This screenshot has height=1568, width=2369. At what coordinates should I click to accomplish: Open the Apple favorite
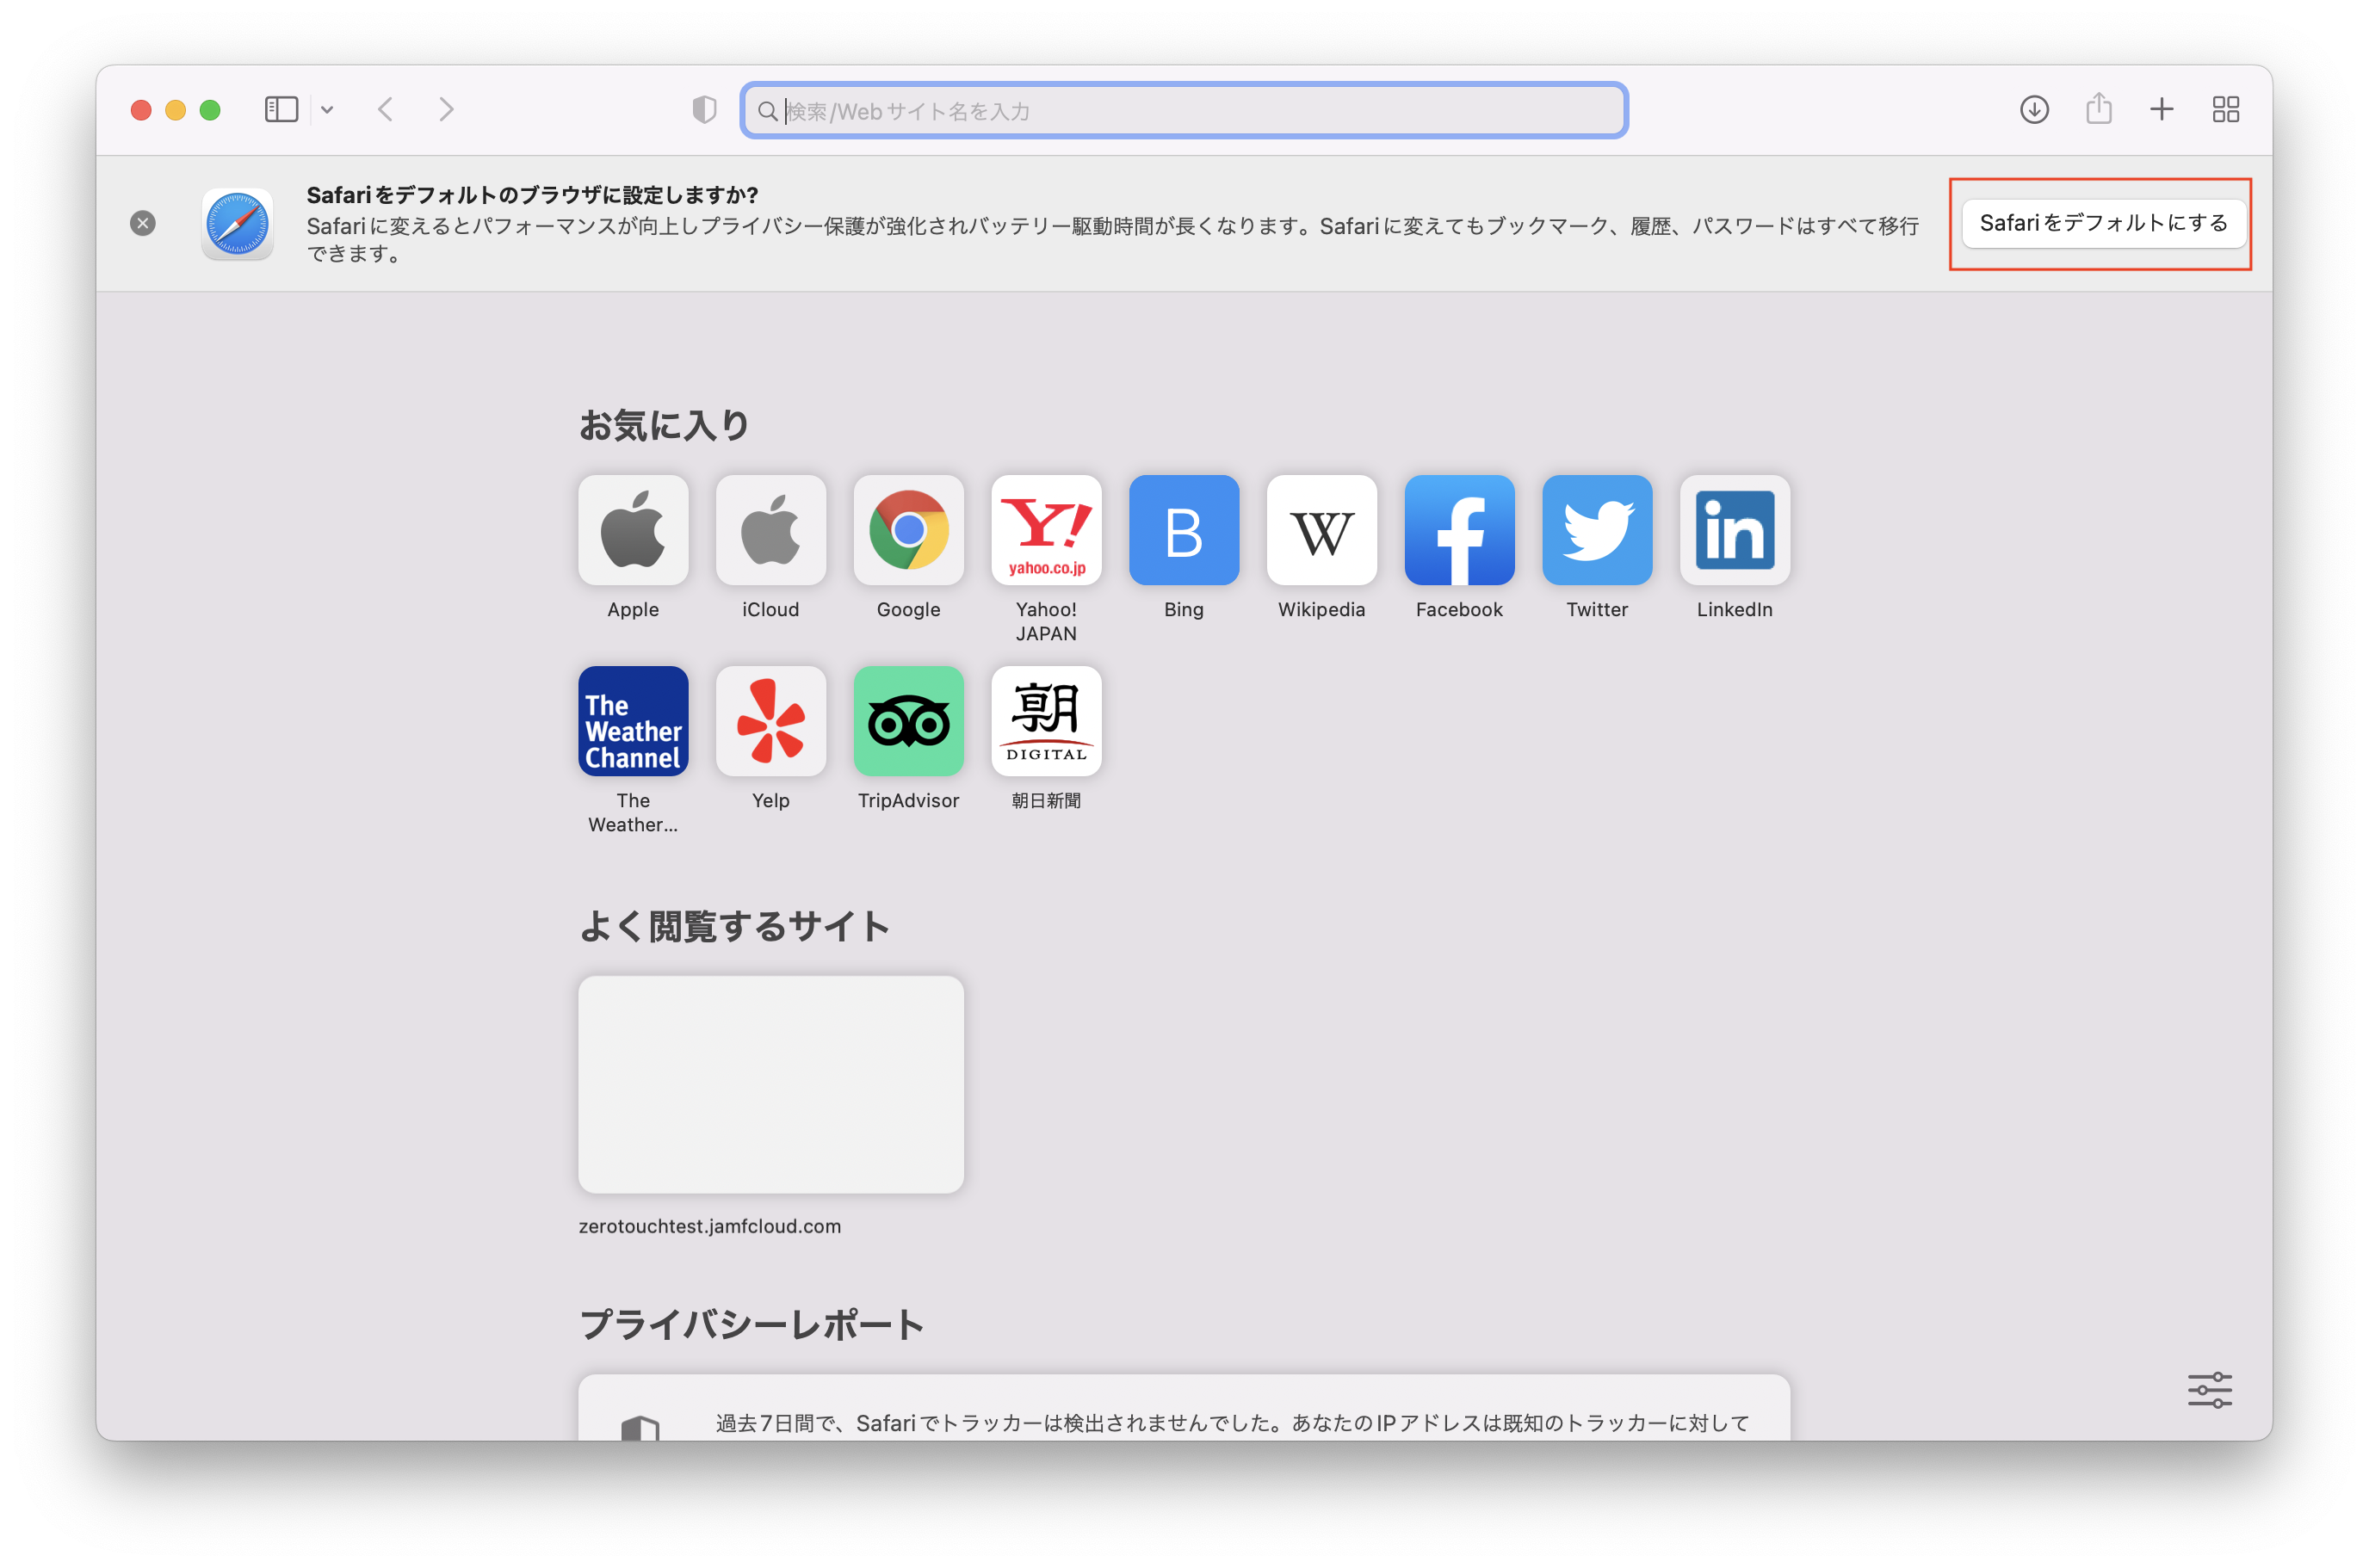coord(633,530)
